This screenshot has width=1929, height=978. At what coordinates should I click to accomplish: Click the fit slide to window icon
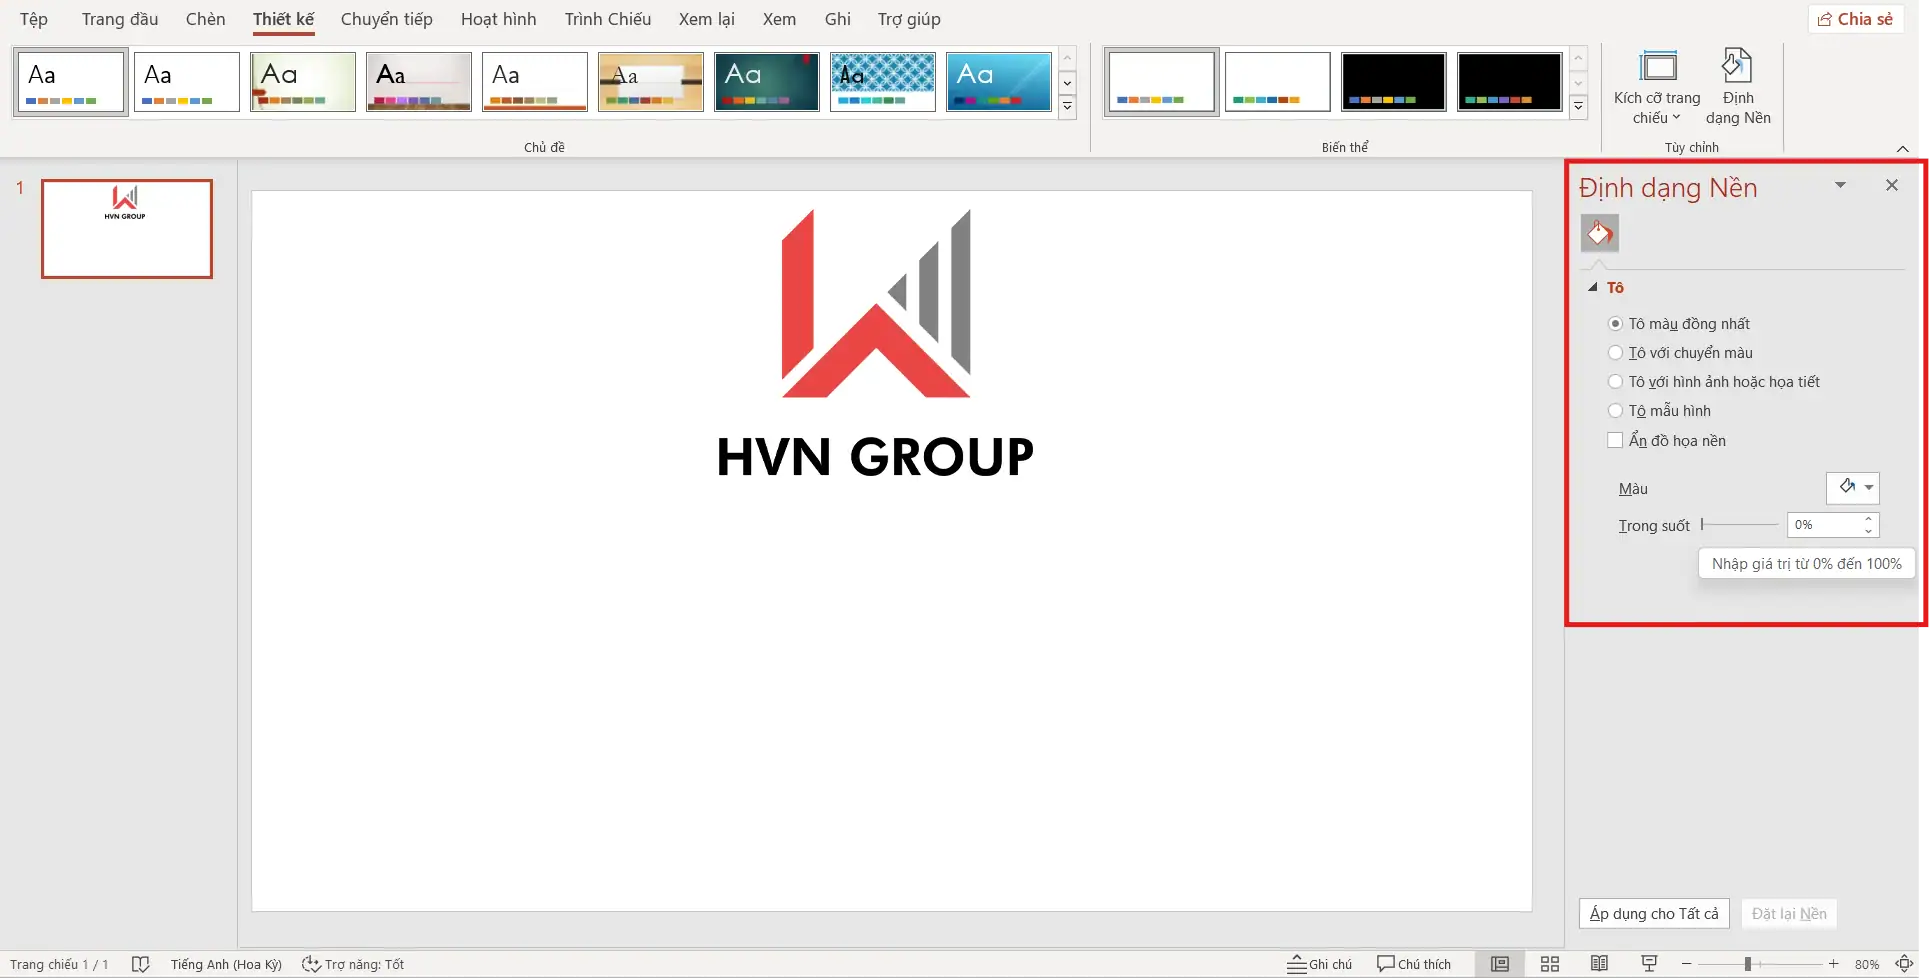1904,964
